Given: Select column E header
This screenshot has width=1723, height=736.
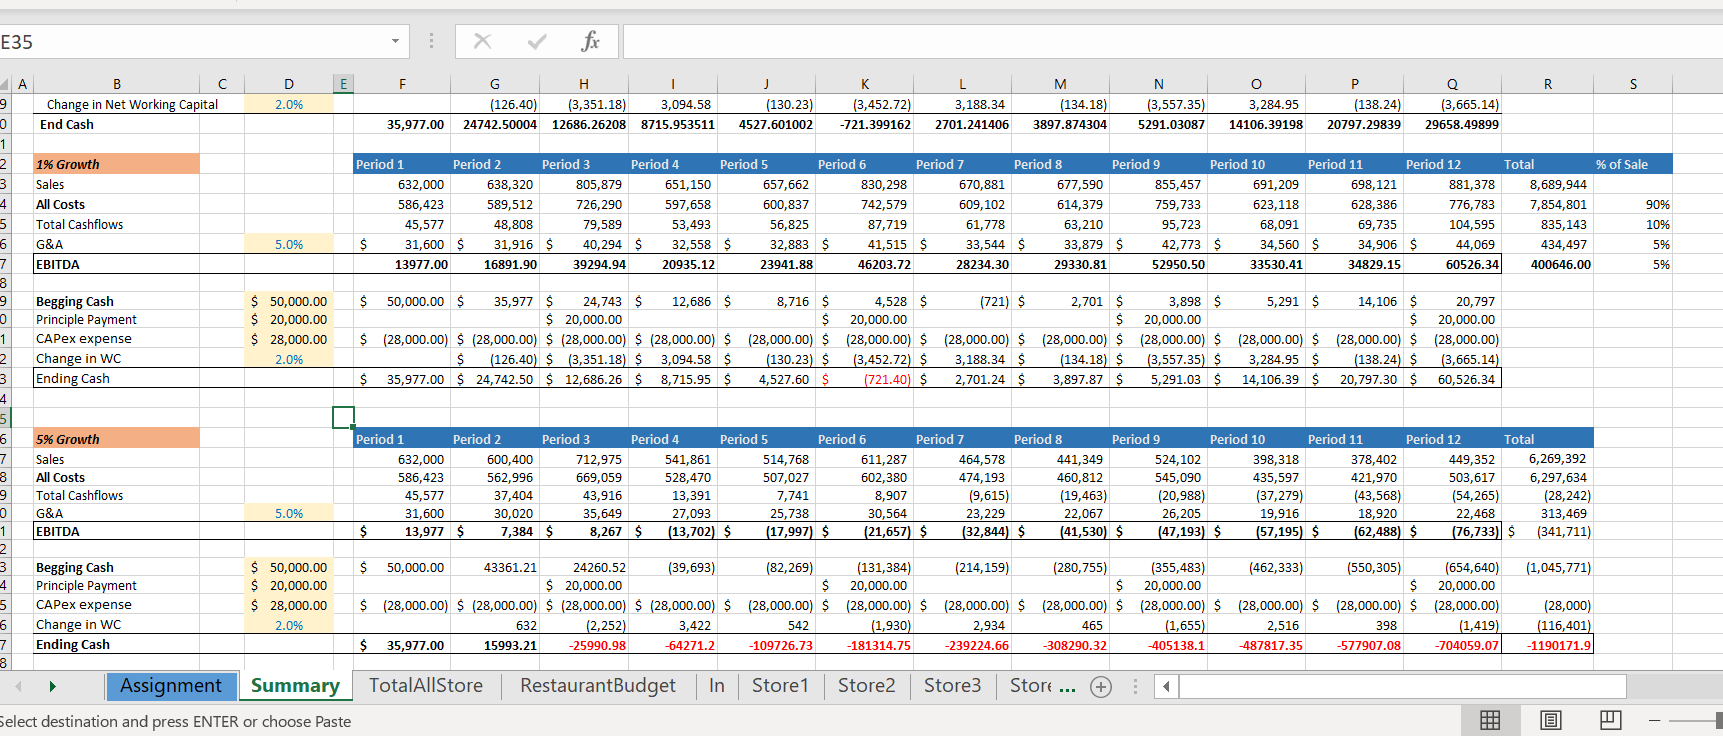Looking at the screenshot, I should pos(343,84).
